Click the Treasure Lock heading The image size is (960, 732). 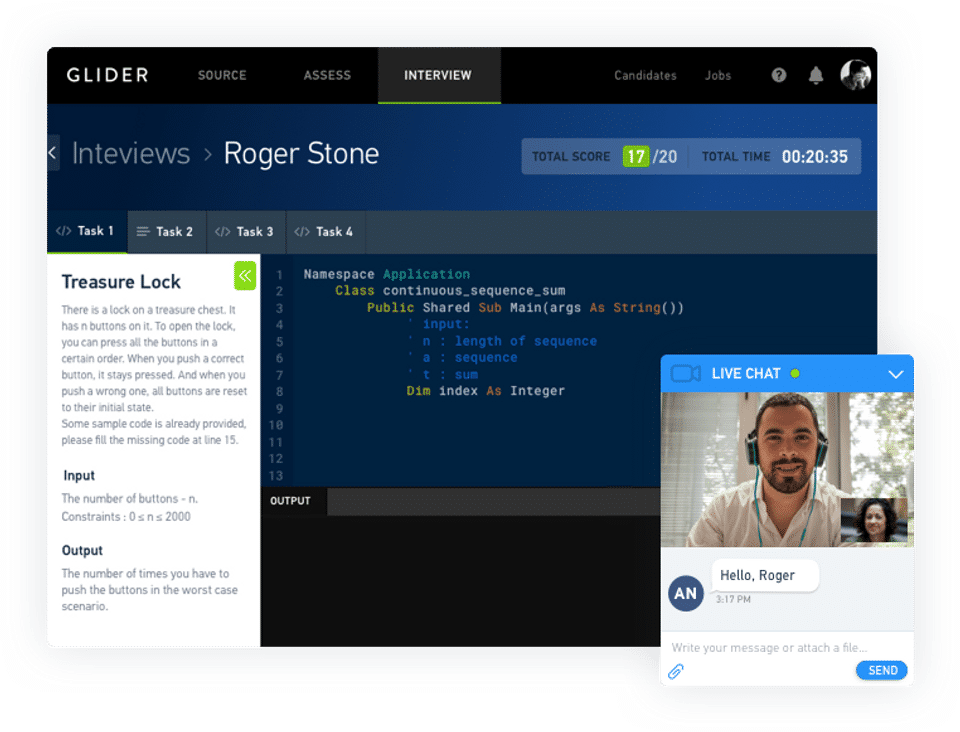click(121, 282)
